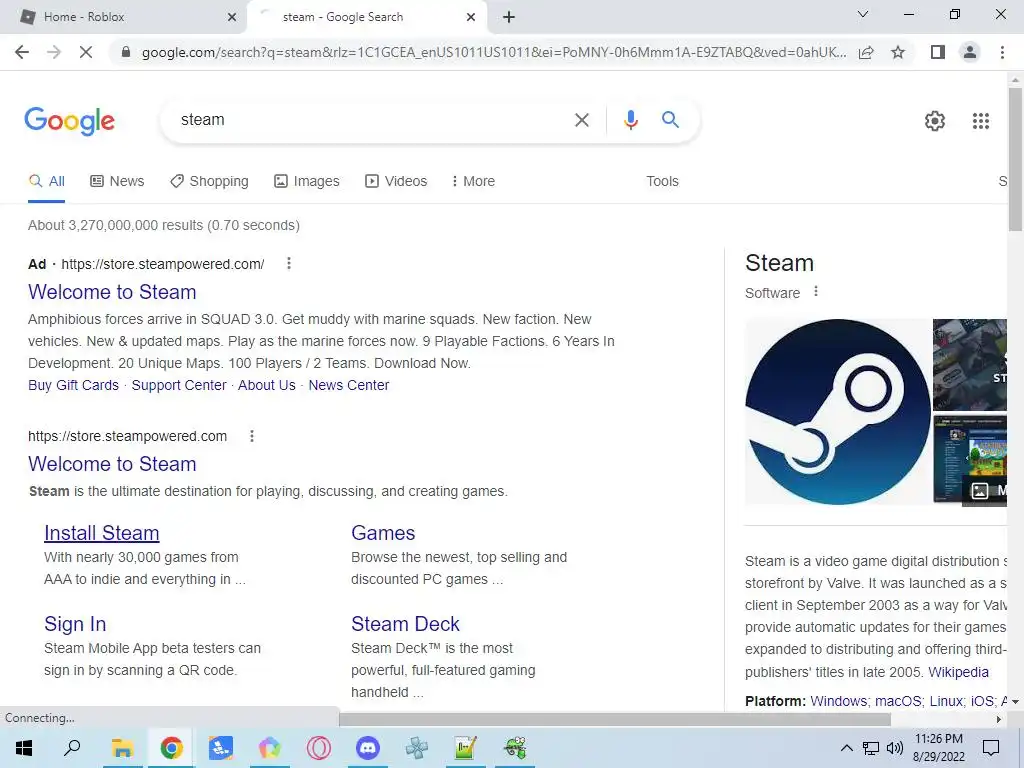Open About Us link
1024x768 pixels.
pos(266,385)
